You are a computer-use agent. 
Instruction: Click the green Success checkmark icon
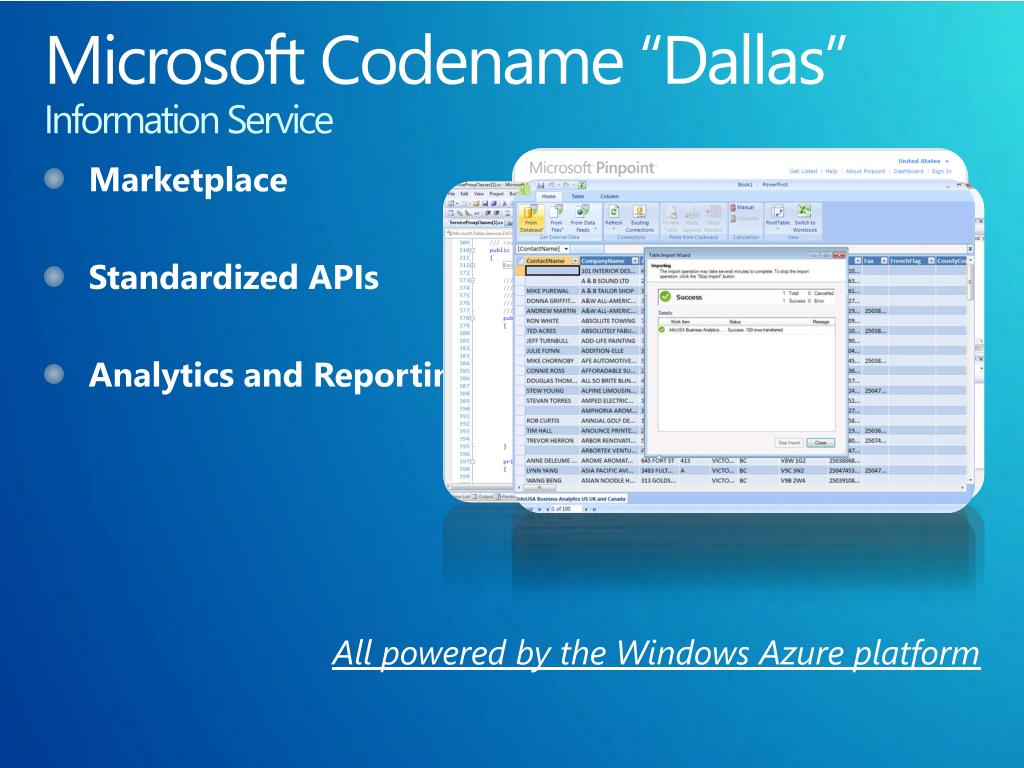665,296
